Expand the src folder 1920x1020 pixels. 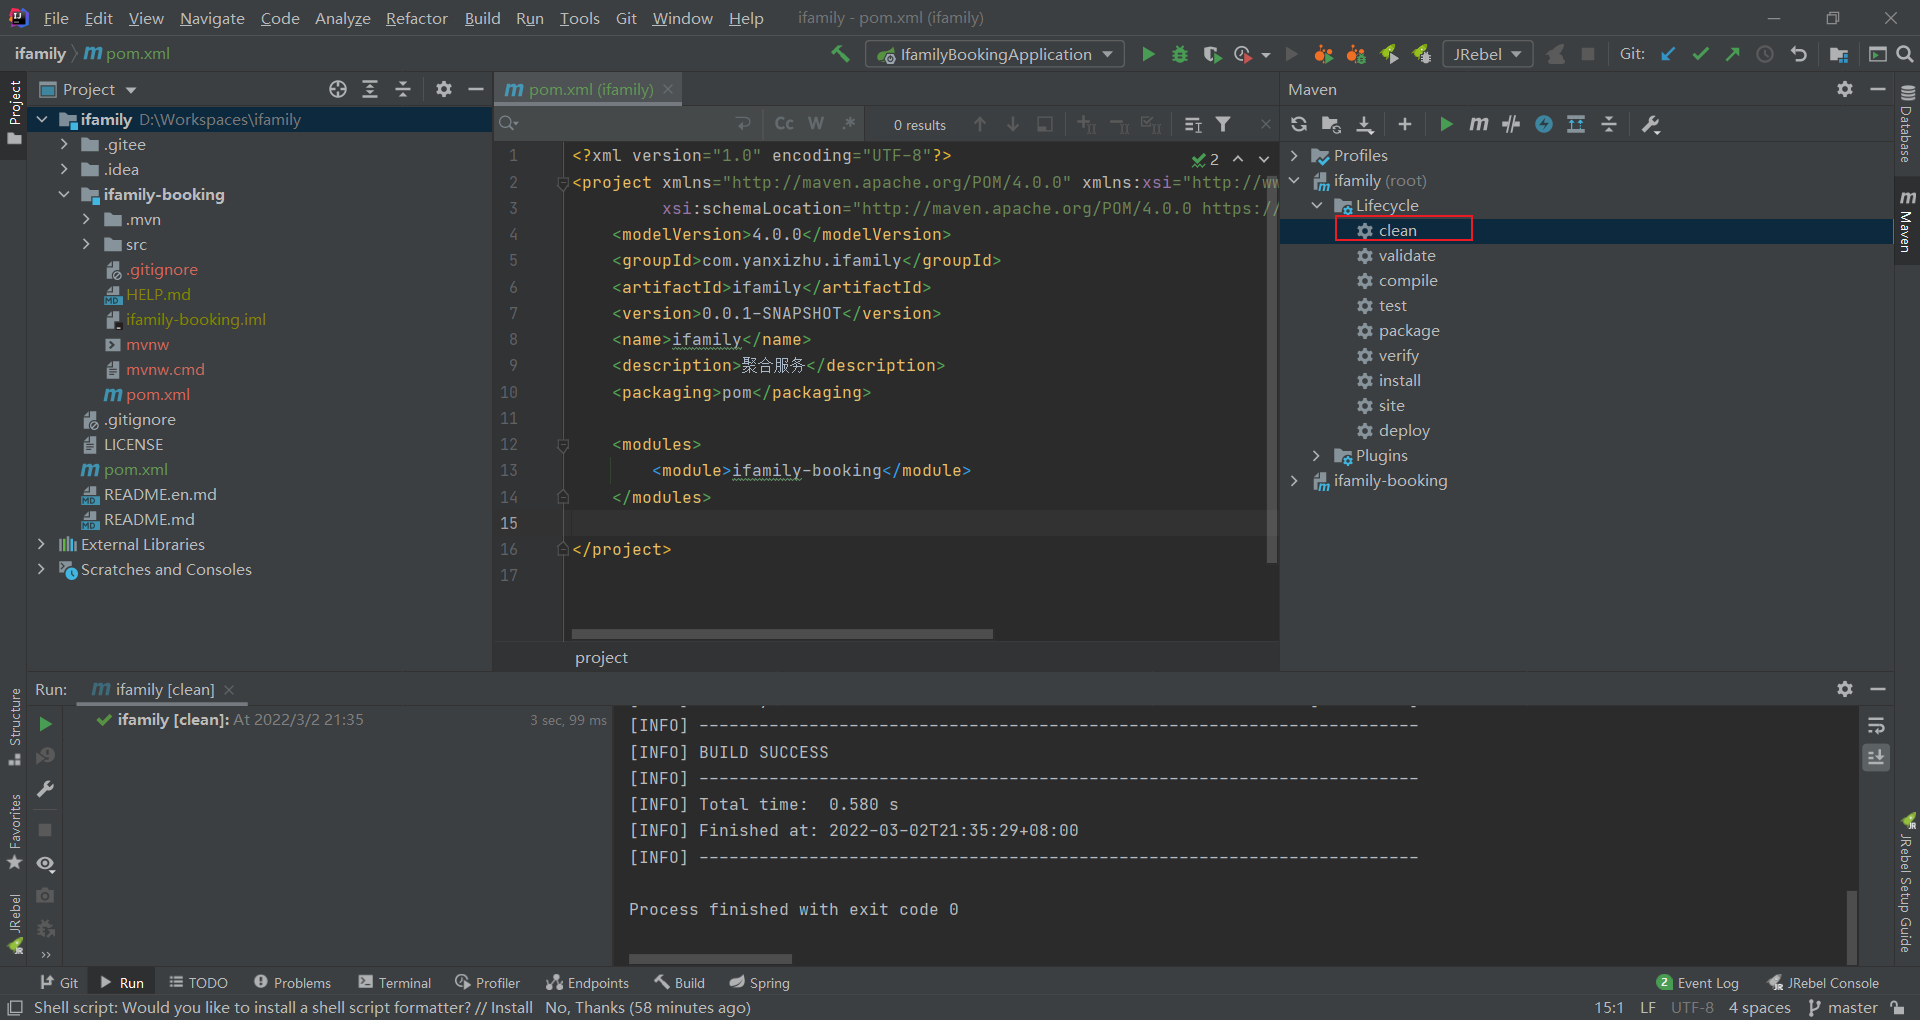86,244
